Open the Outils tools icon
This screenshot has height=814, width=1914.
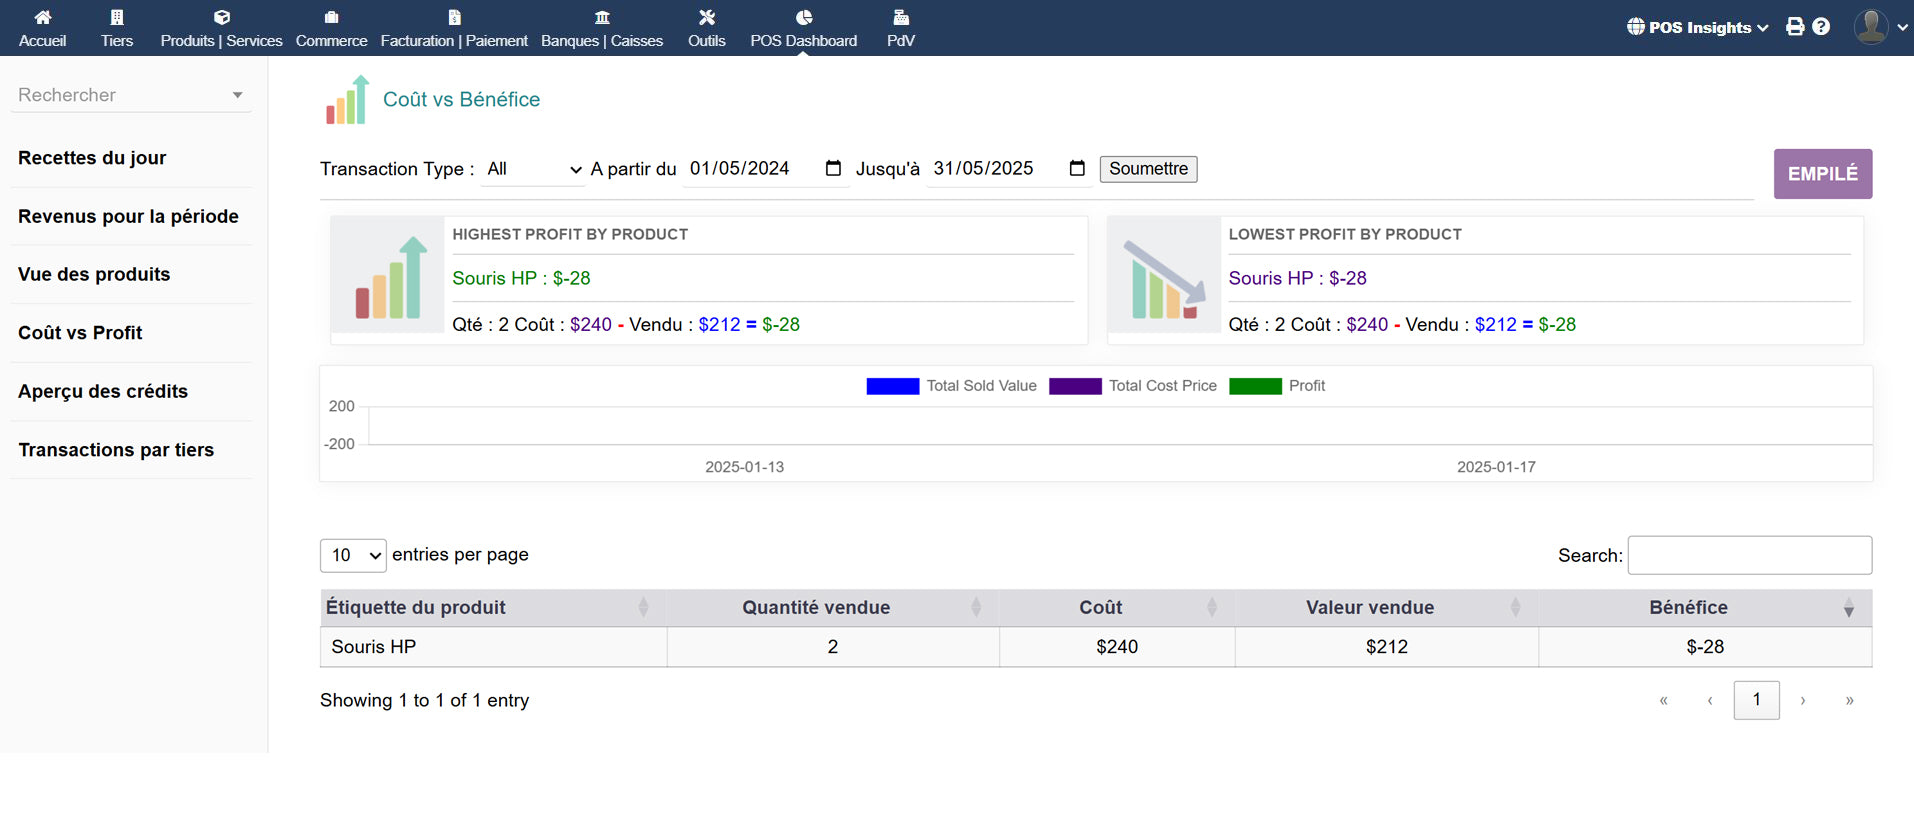(706, 17)
